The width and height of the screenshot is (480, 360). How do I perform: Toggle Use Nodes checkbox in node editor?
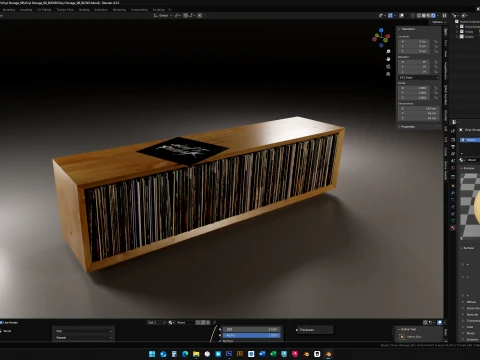point(2,322)
